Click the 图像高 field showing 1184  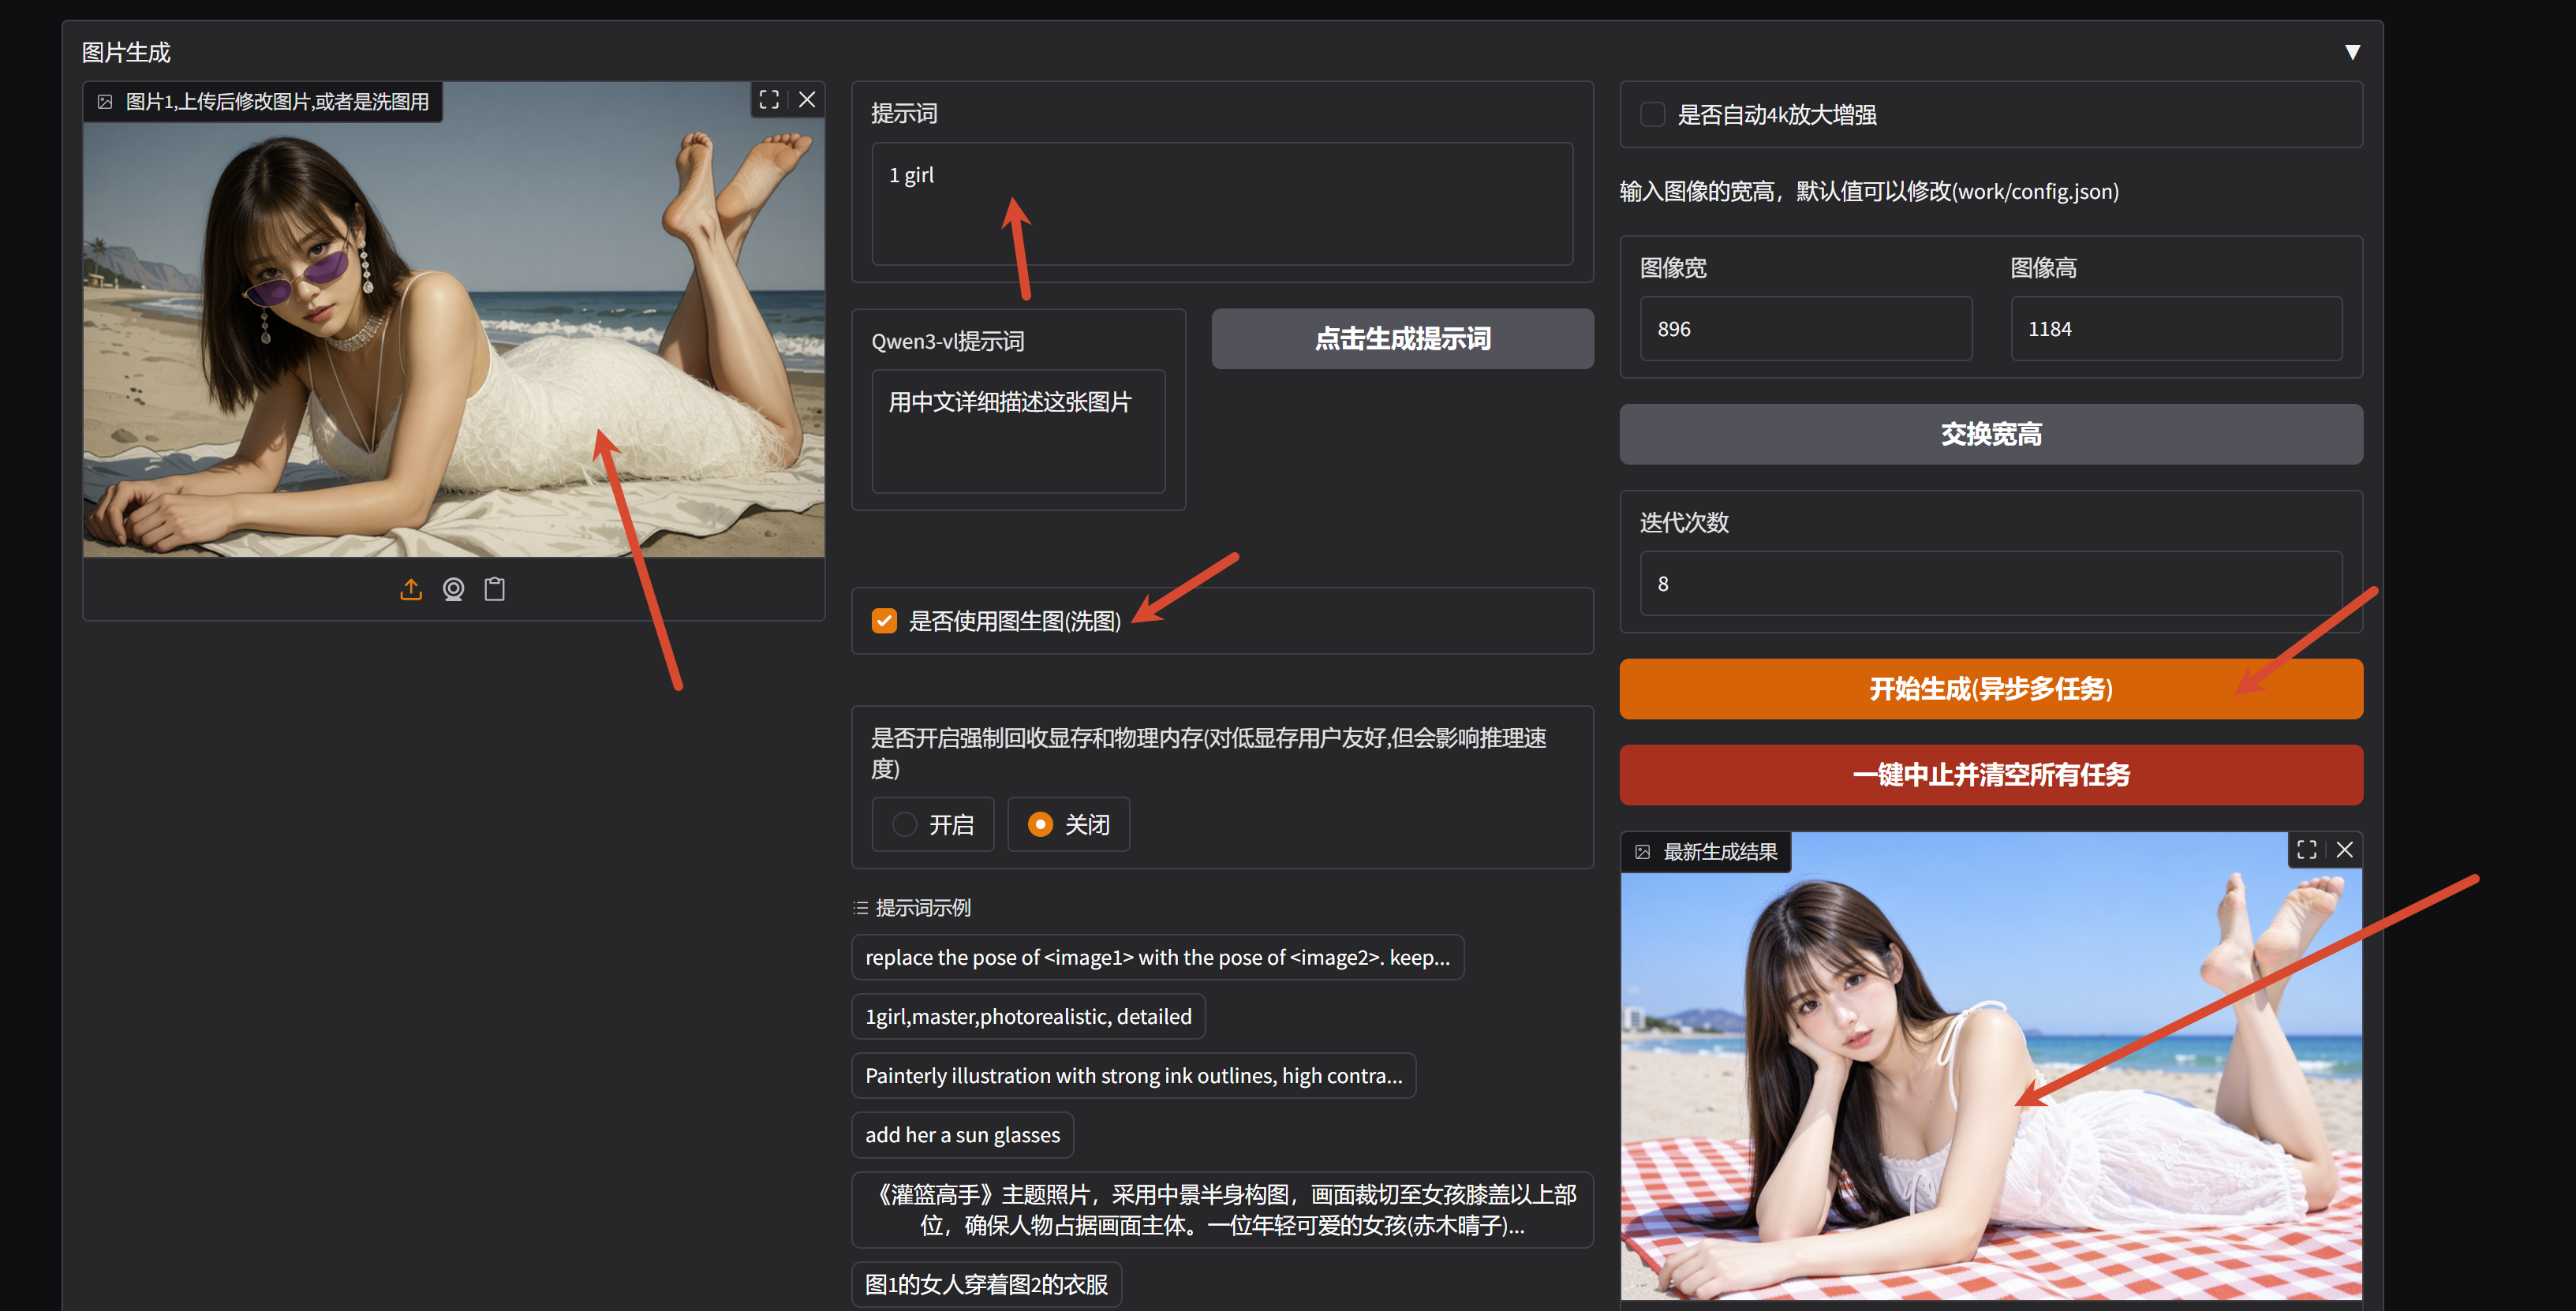tap(2176, 329)
